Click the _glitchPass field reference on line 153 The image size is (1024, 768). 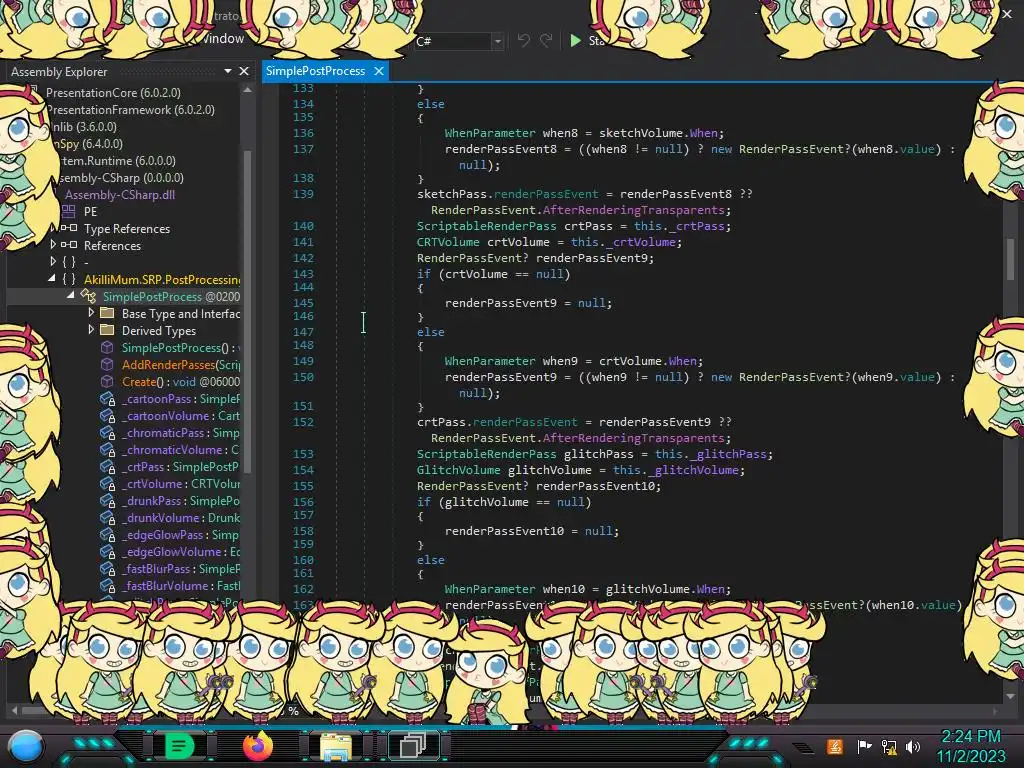coord(731,454)
